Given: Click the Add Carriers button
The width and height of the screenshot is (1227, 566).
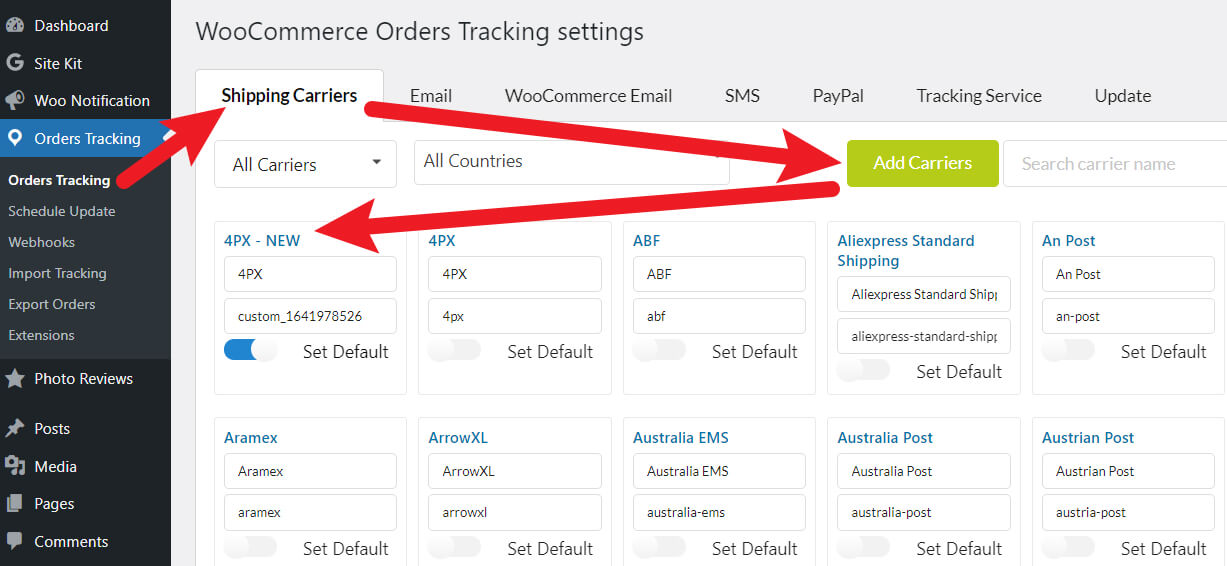Looking at the screenshot, I should pyautogui.click(x=922, y=163).
